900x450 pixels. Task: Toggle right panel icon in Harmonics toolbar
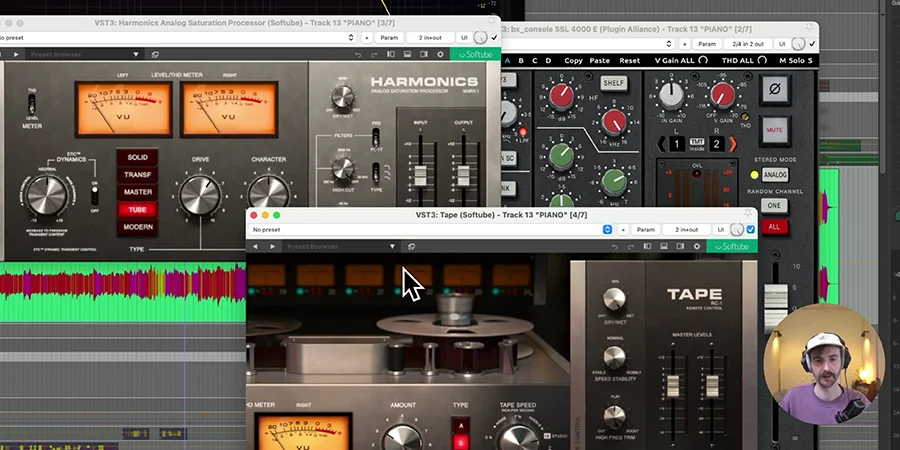point(424,55)
